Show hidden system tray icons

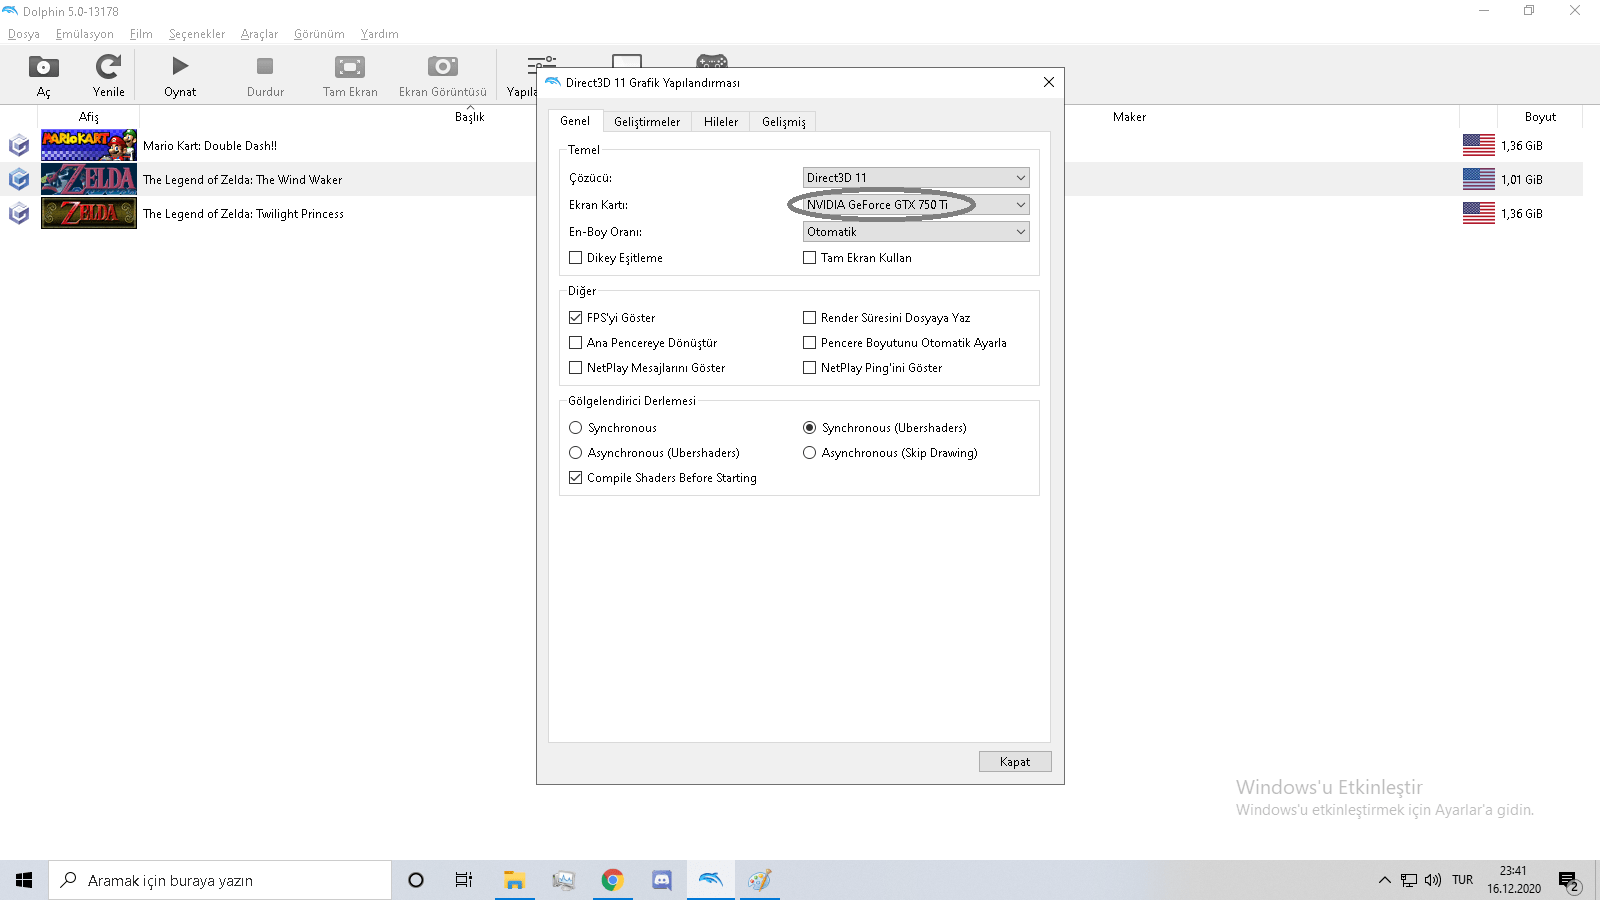coord(1384,880)
